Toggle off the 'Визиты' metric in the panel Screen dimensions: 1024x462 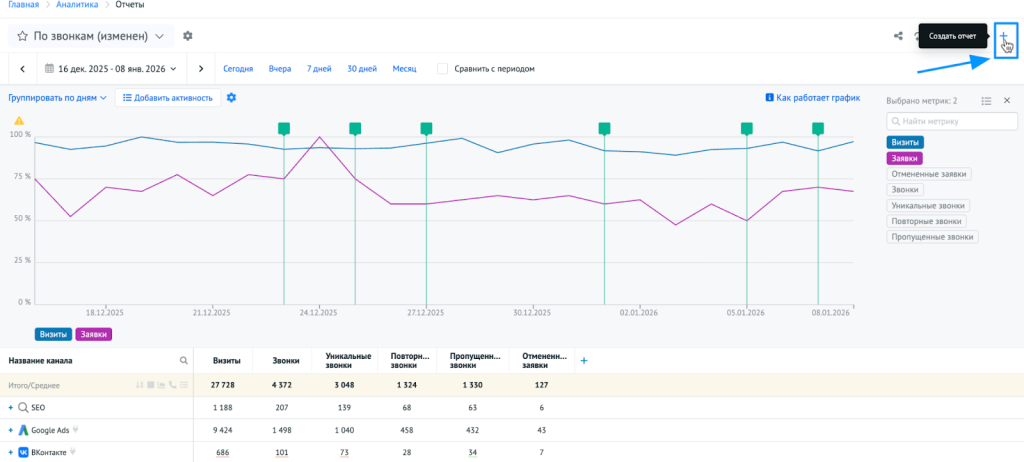click(x=906, y=142)
